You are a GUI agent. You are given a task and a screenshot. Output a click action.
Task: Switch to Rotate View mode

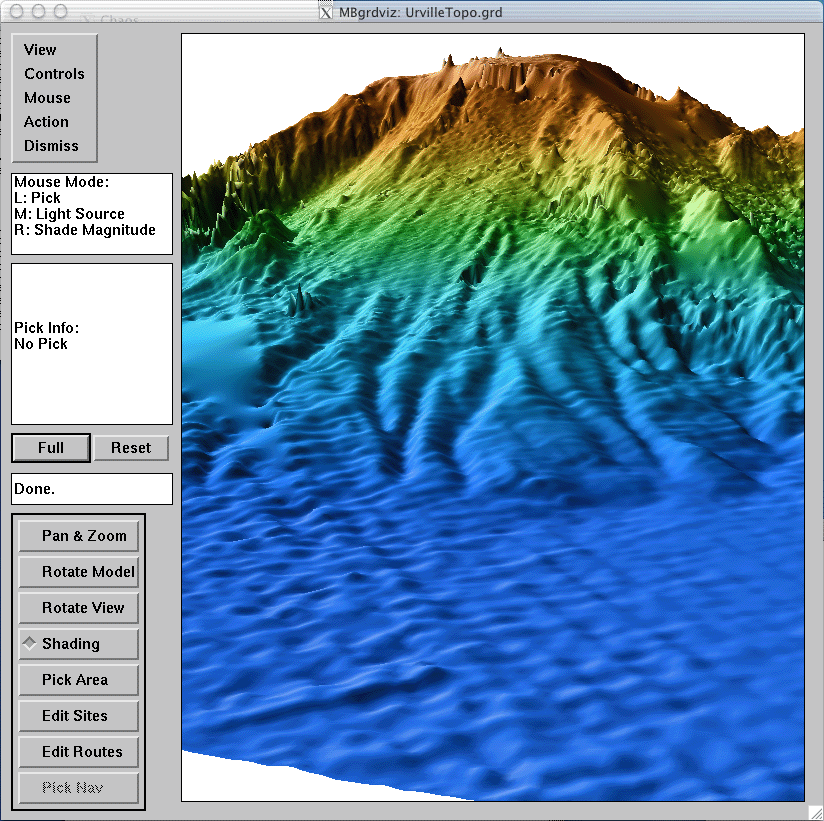tap(78, 607)
